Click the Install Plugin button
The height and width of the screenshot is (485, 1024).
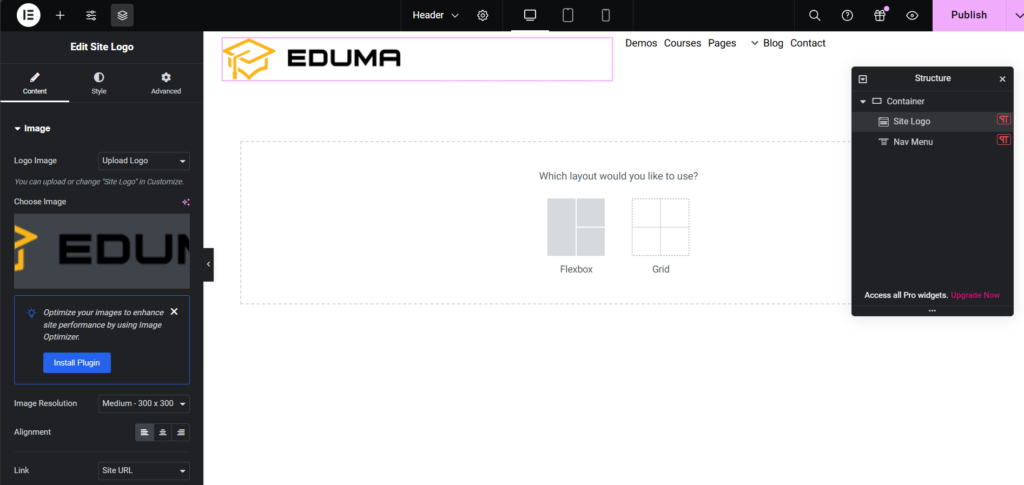click(x=77, y=363)
